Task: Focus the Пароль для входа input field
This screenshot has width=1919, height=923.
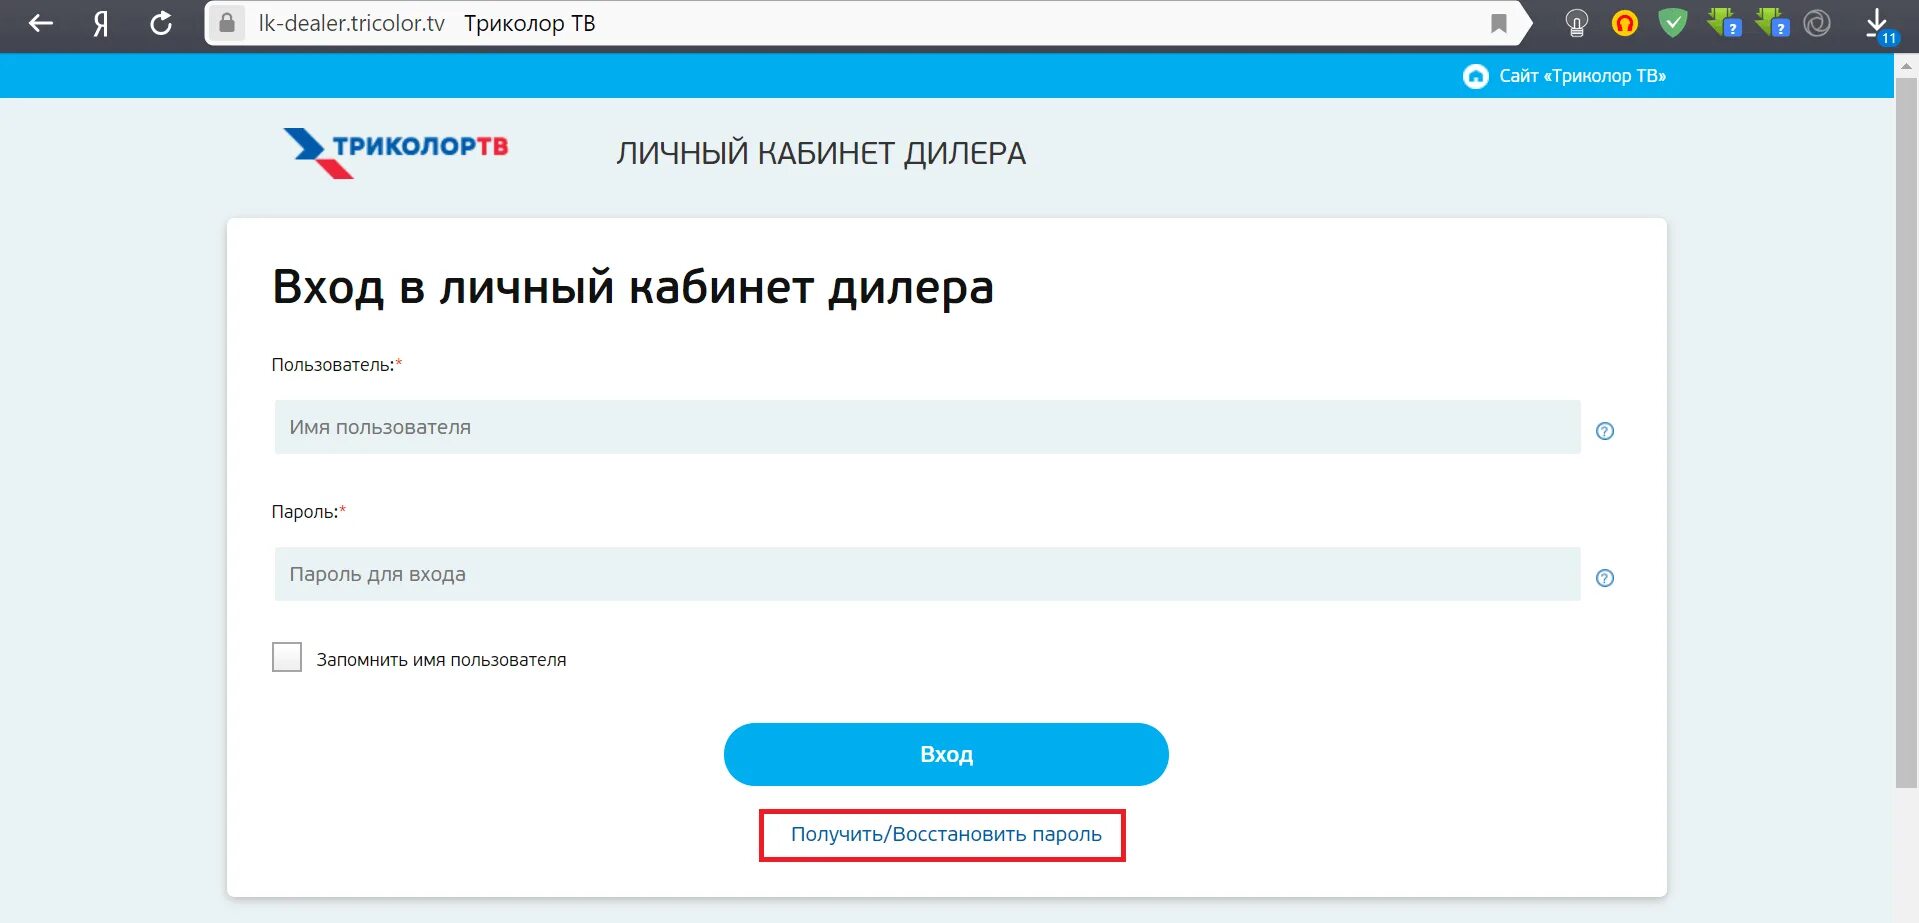Action: click(927, 574)
